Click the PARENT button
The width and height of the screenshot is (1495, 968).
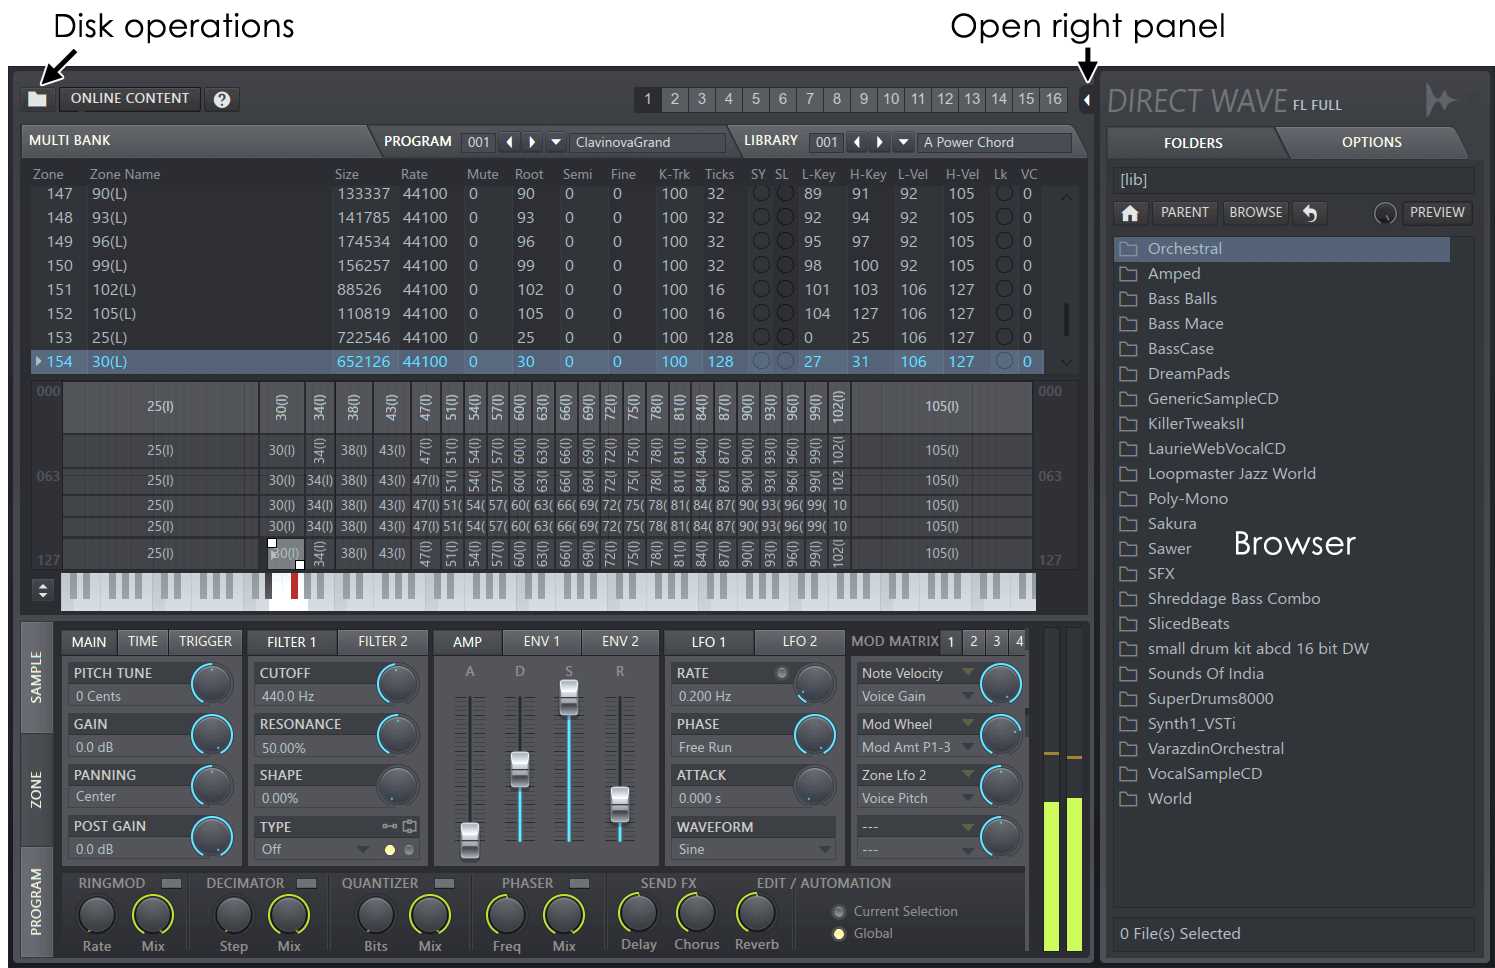(x=1185, y=213)
